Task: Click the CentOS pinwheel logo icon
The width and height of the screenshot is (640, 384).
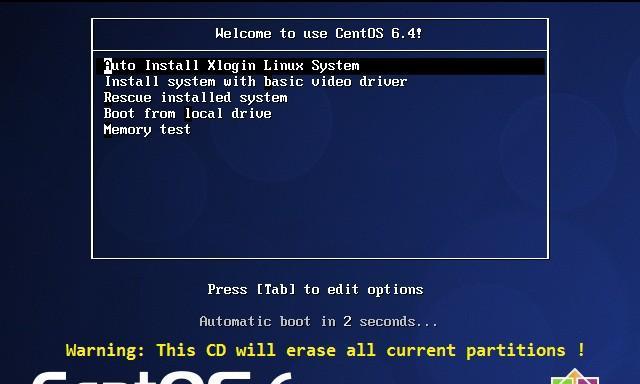Action: coord(575,376)
